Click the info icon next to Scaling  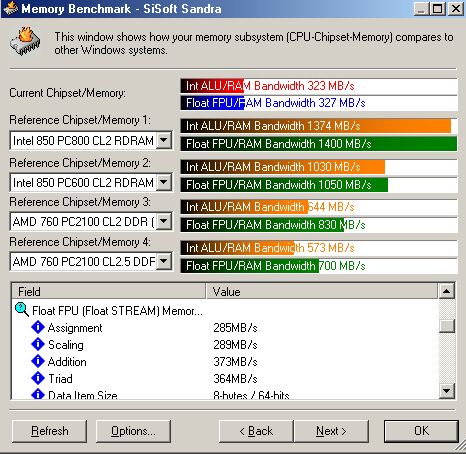(38, 344)
